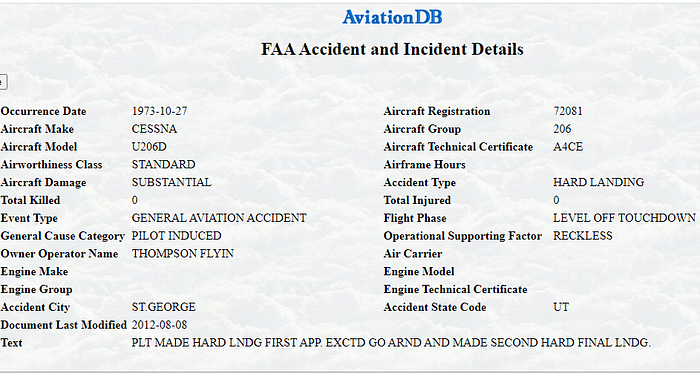Click the HARD LANDING accident type value
The image size is (700, 373).
tap(598, 182)
